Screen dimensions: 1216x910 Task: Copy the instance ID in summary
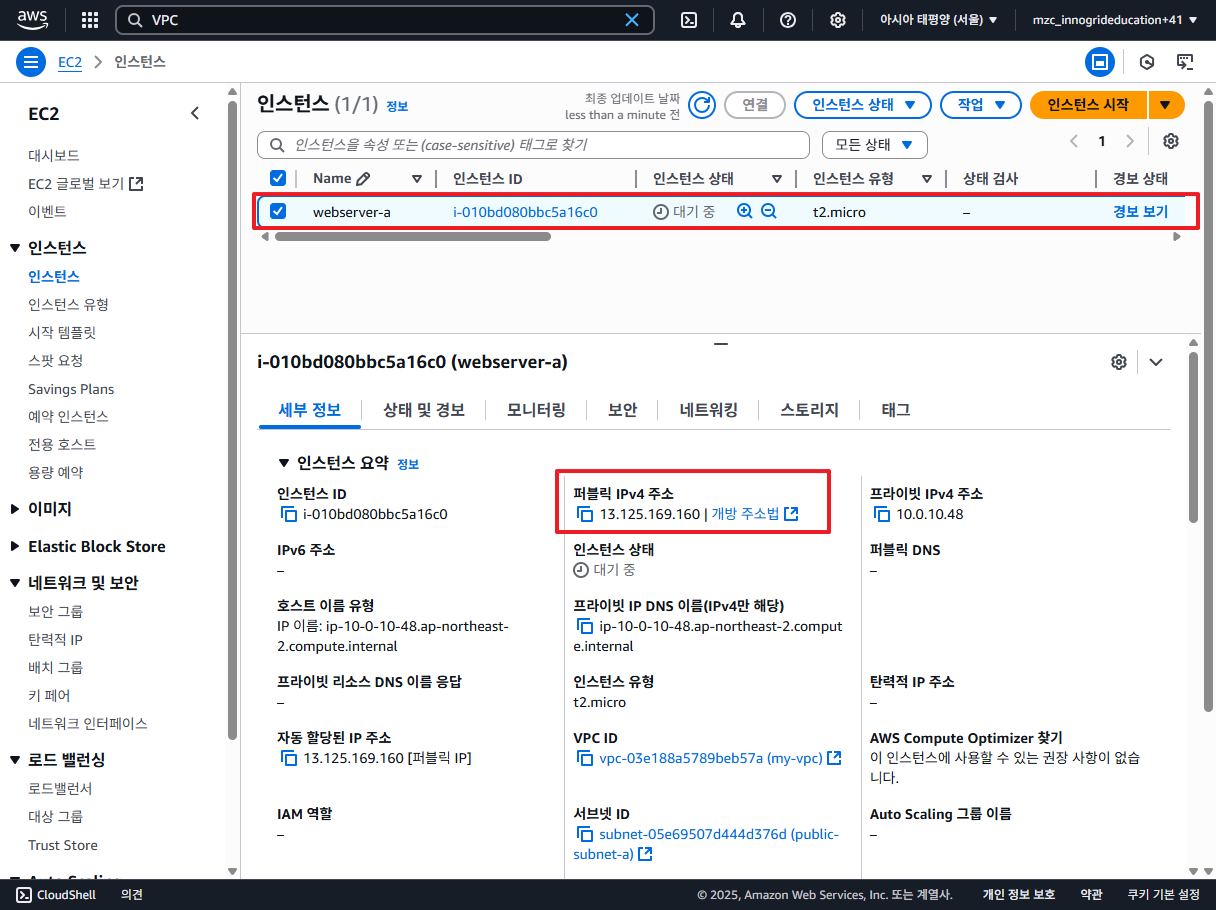289,515
